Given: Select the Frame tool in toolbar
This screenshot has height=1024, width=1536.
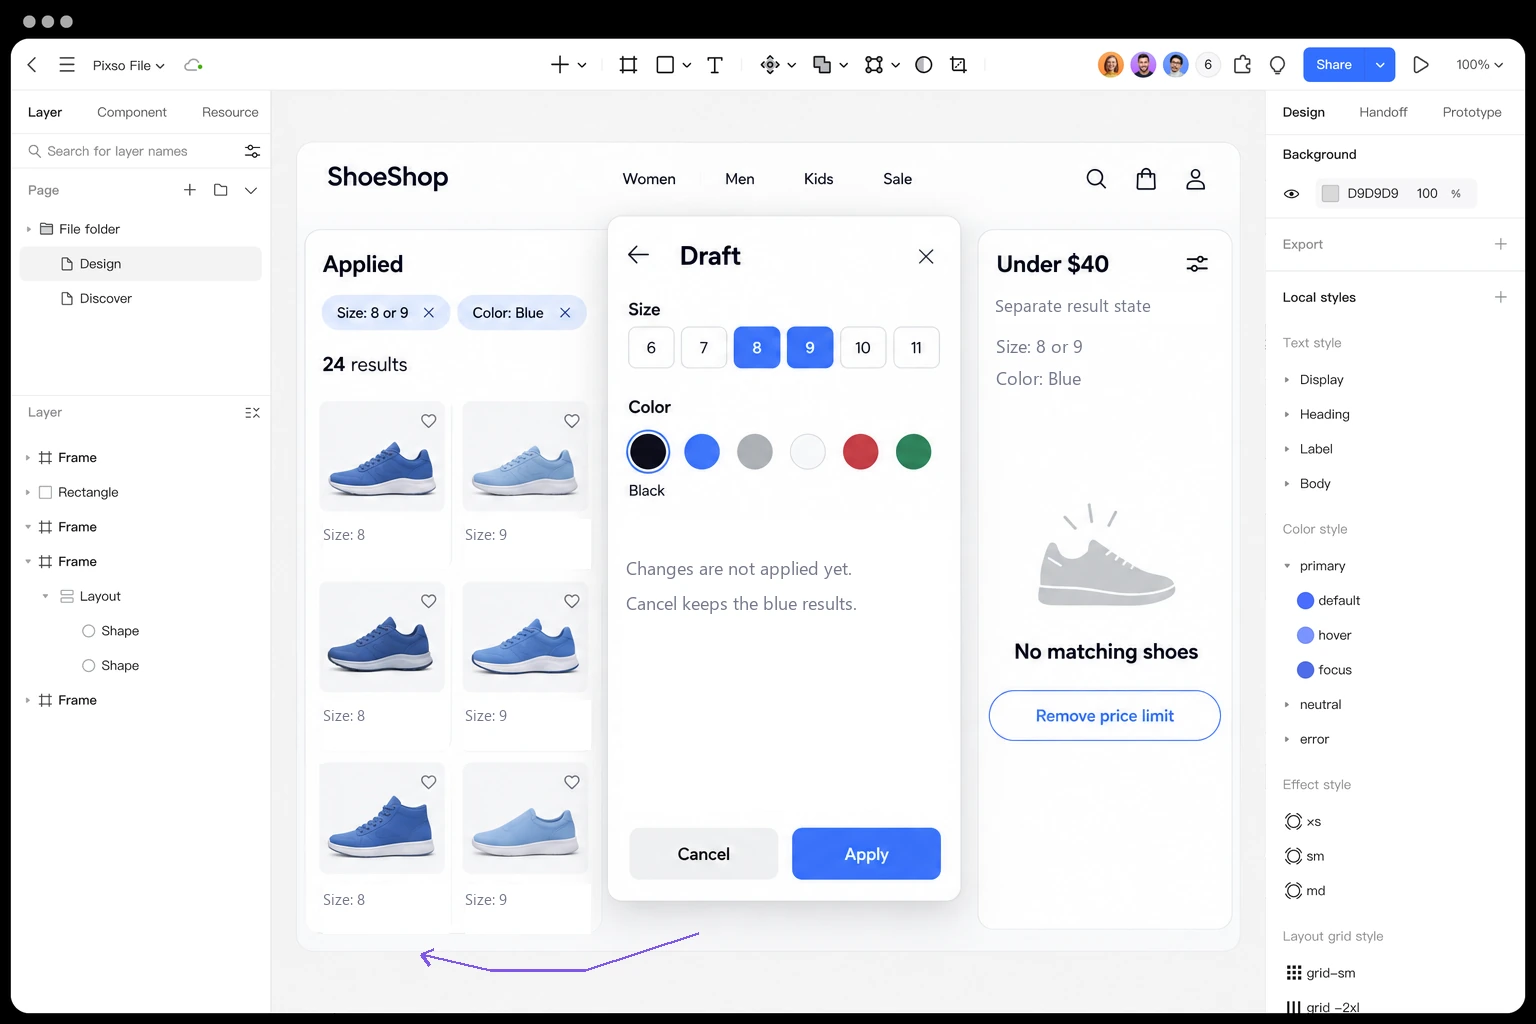Looking at the screenshot, I should pos(628,65).
